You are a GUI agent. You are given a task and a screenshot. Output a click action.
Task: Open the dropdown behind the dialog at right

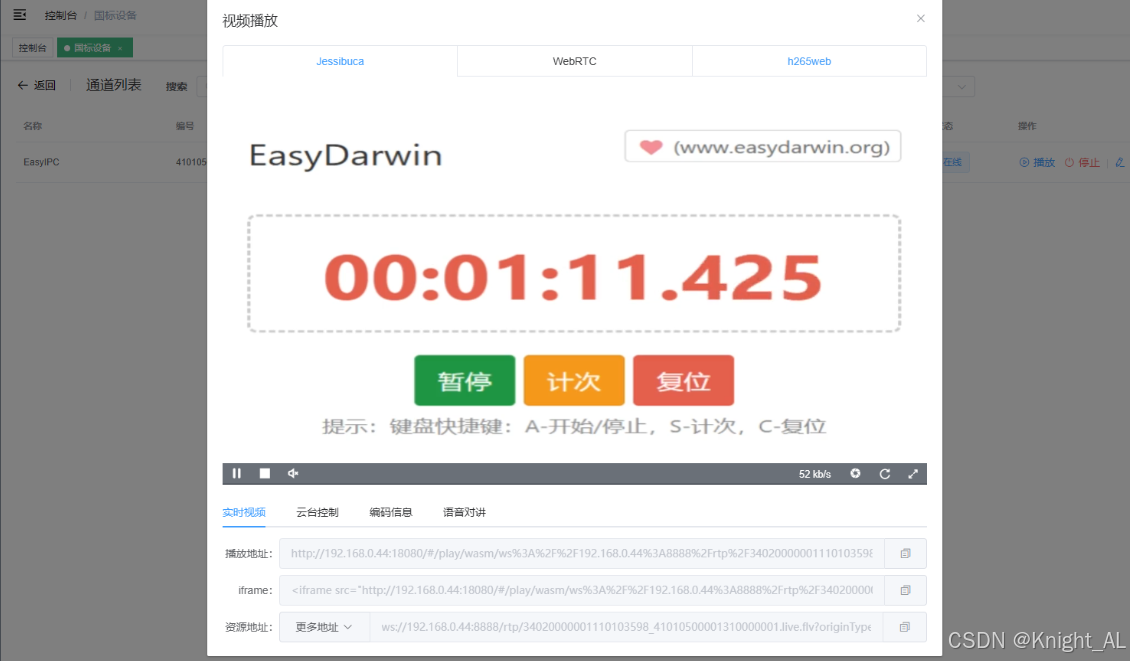pyautogui.click(x=960, y=86)
